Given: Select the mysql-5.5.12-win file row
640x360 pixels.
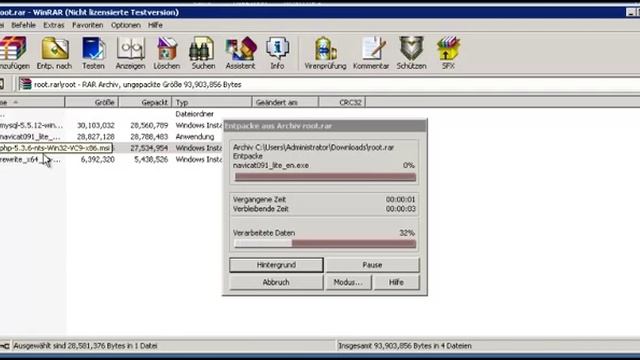Looking at the screenshot, I should pos(111,125).
